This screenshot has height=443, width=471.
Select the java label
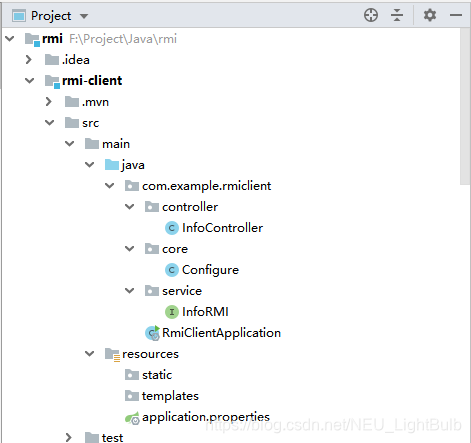(133, 165)
